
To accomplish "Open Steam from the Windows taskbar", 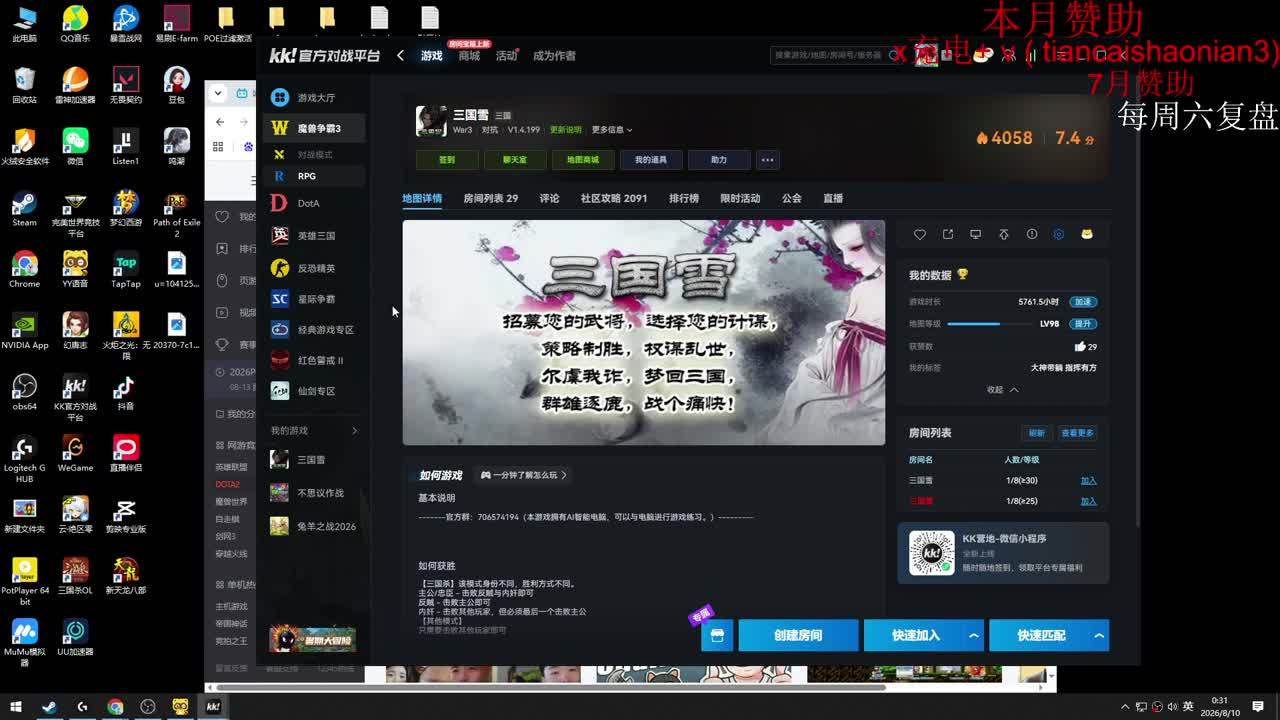I will pyautogui.click(x=49, y=707).
